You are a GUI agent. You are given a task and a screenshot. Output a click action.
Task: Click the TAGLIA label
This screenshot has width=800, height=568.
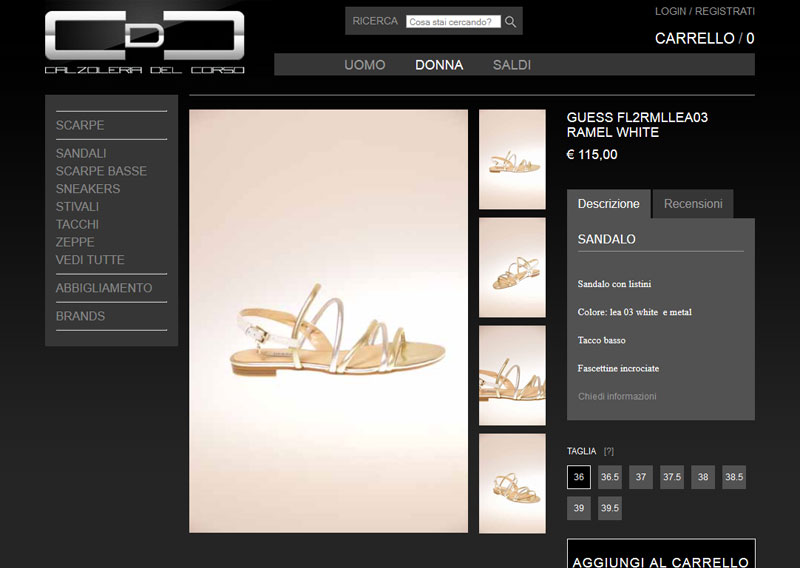581,451
